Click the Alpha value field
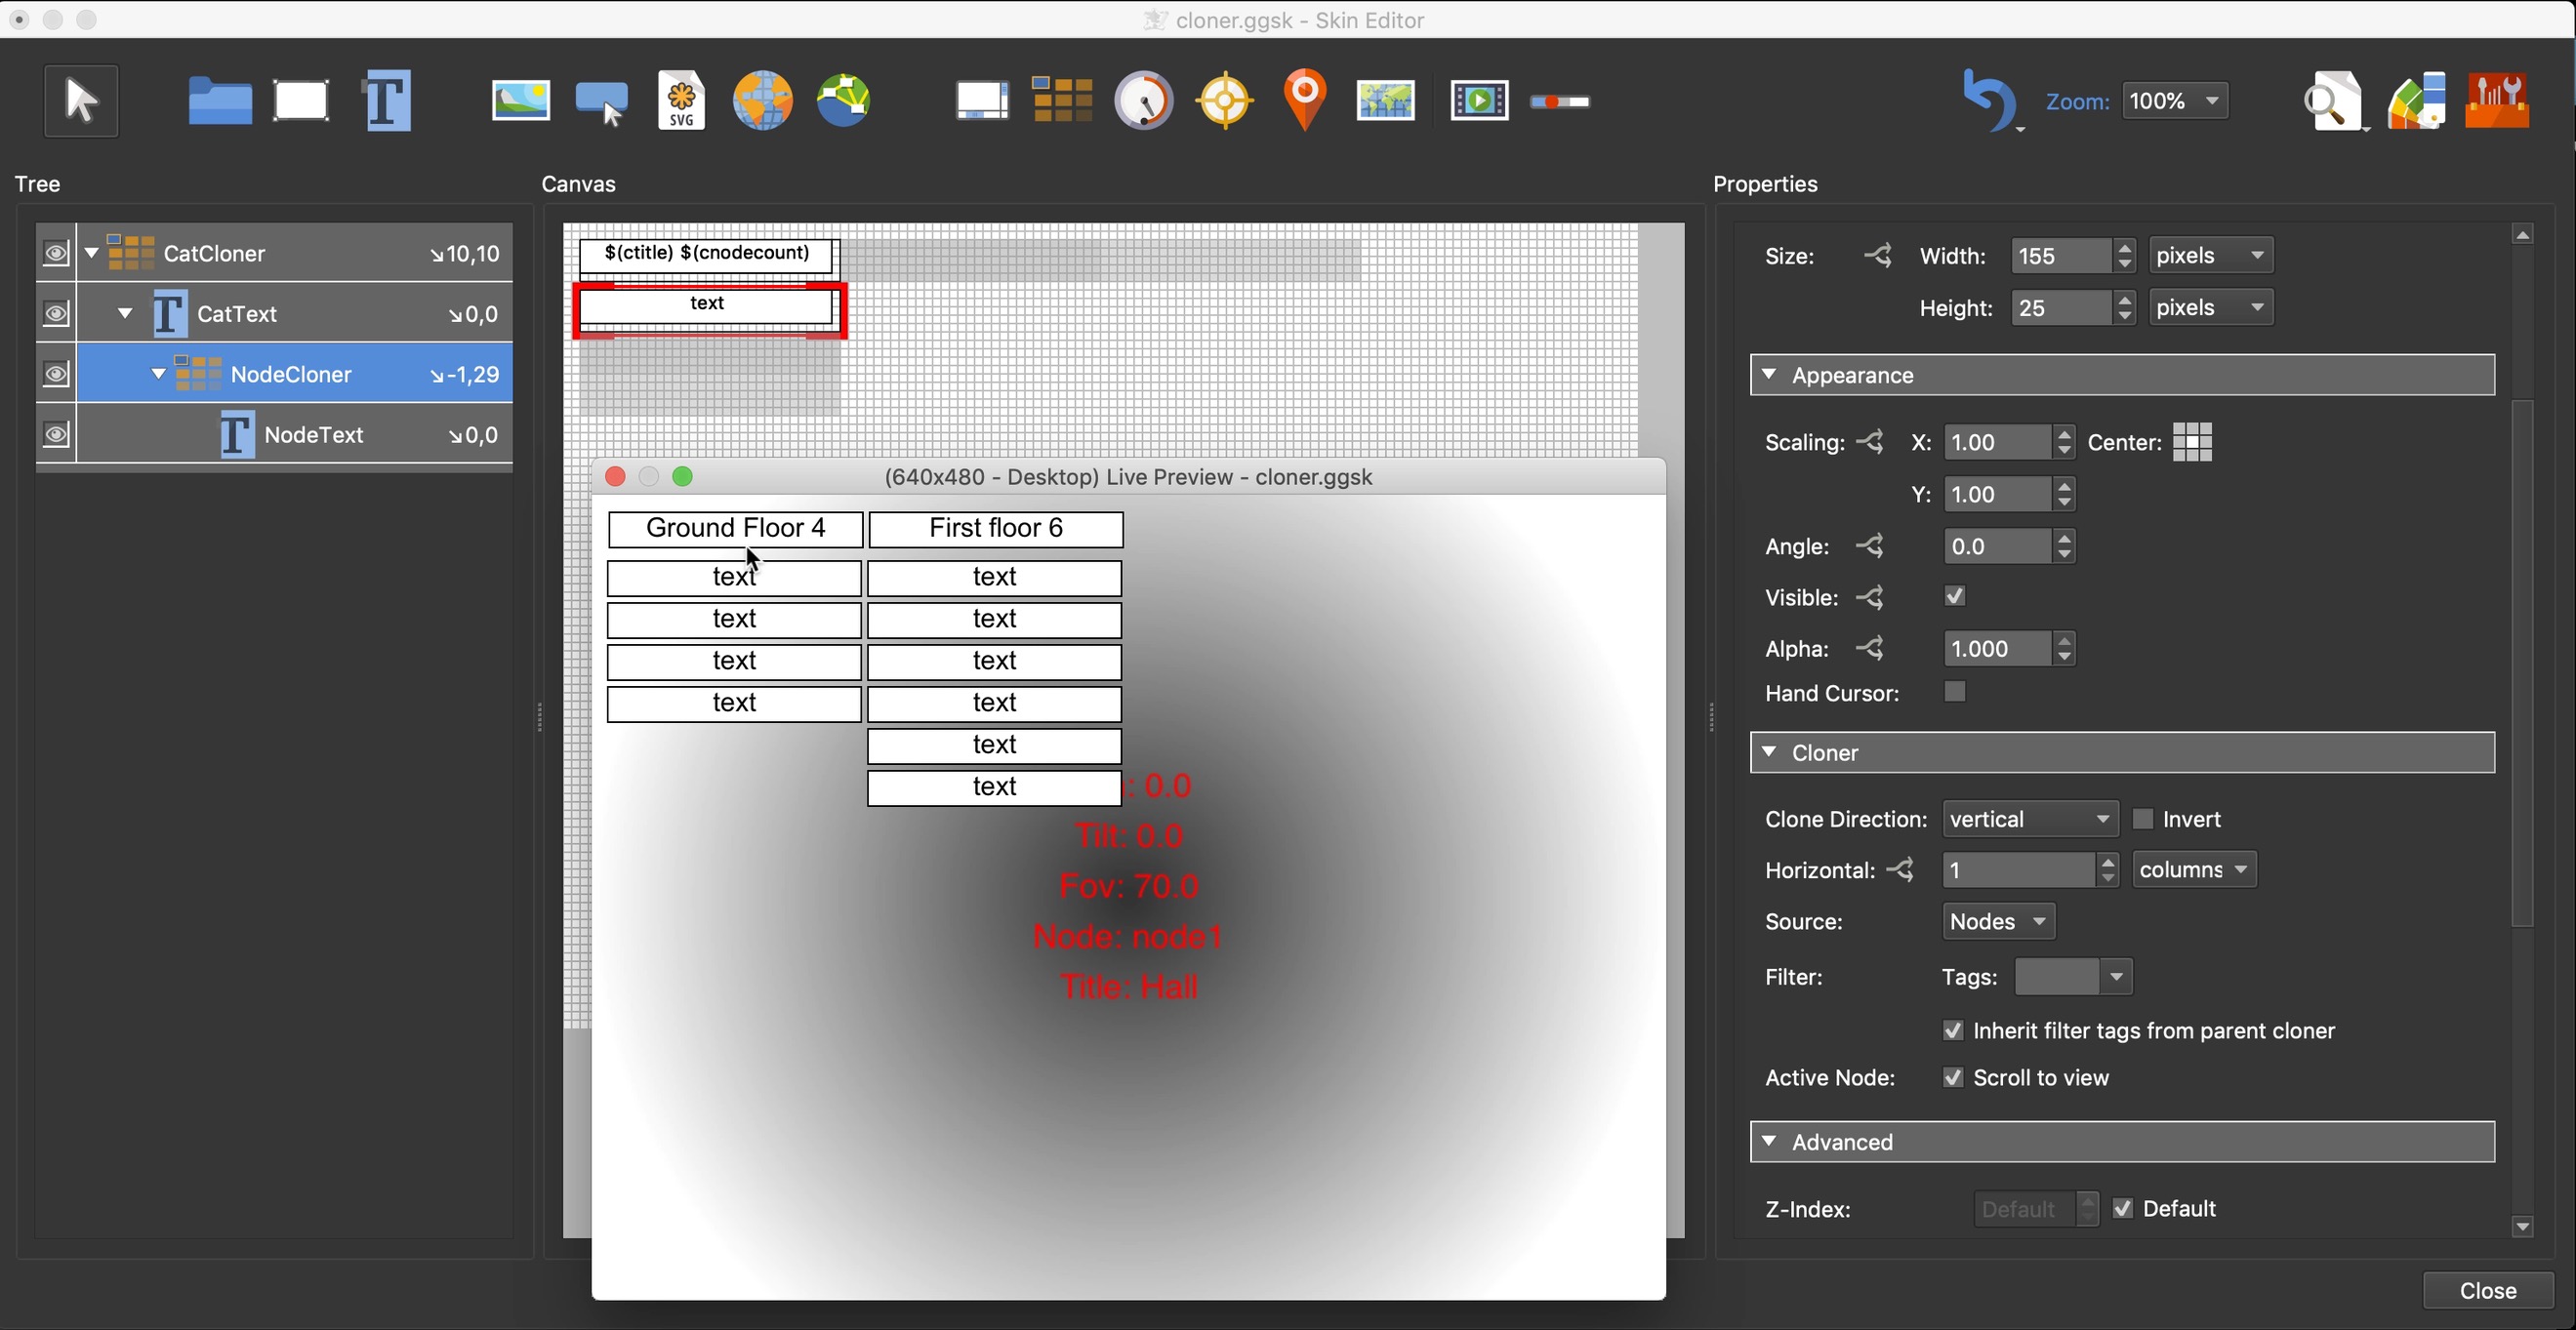The image size is (2576, 1330). tap(1997, 648)
